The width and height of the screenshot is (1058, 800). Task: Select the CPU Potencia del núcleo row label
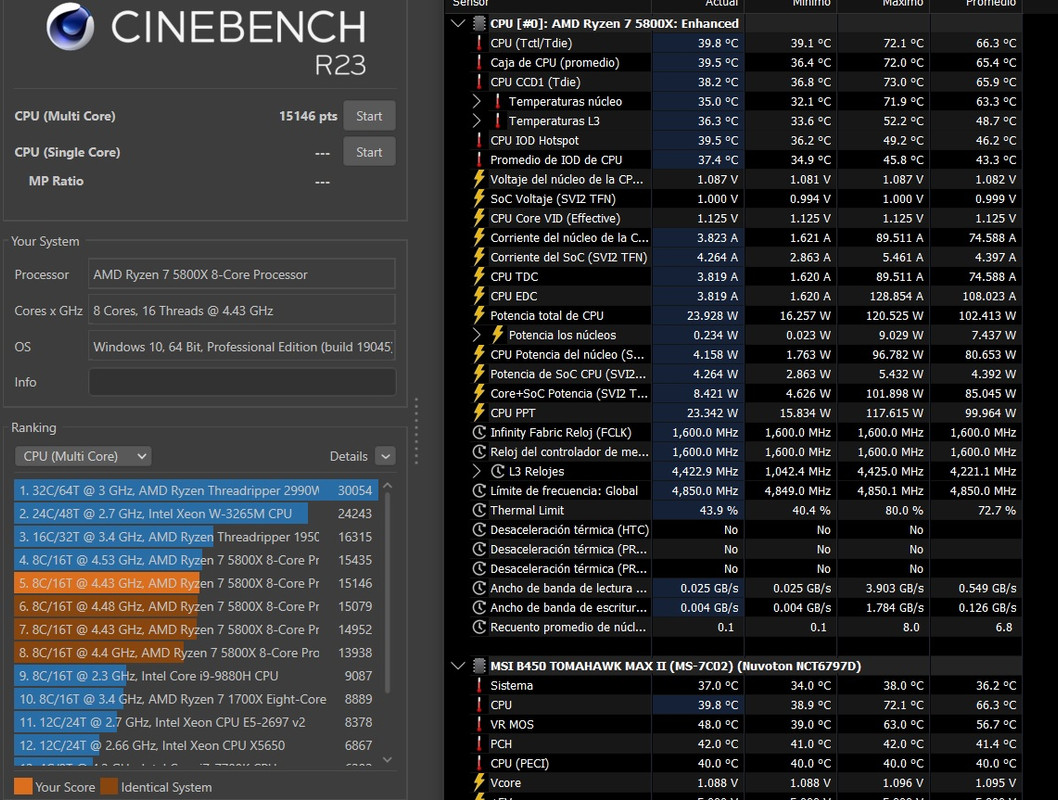[x=567, y=355]
